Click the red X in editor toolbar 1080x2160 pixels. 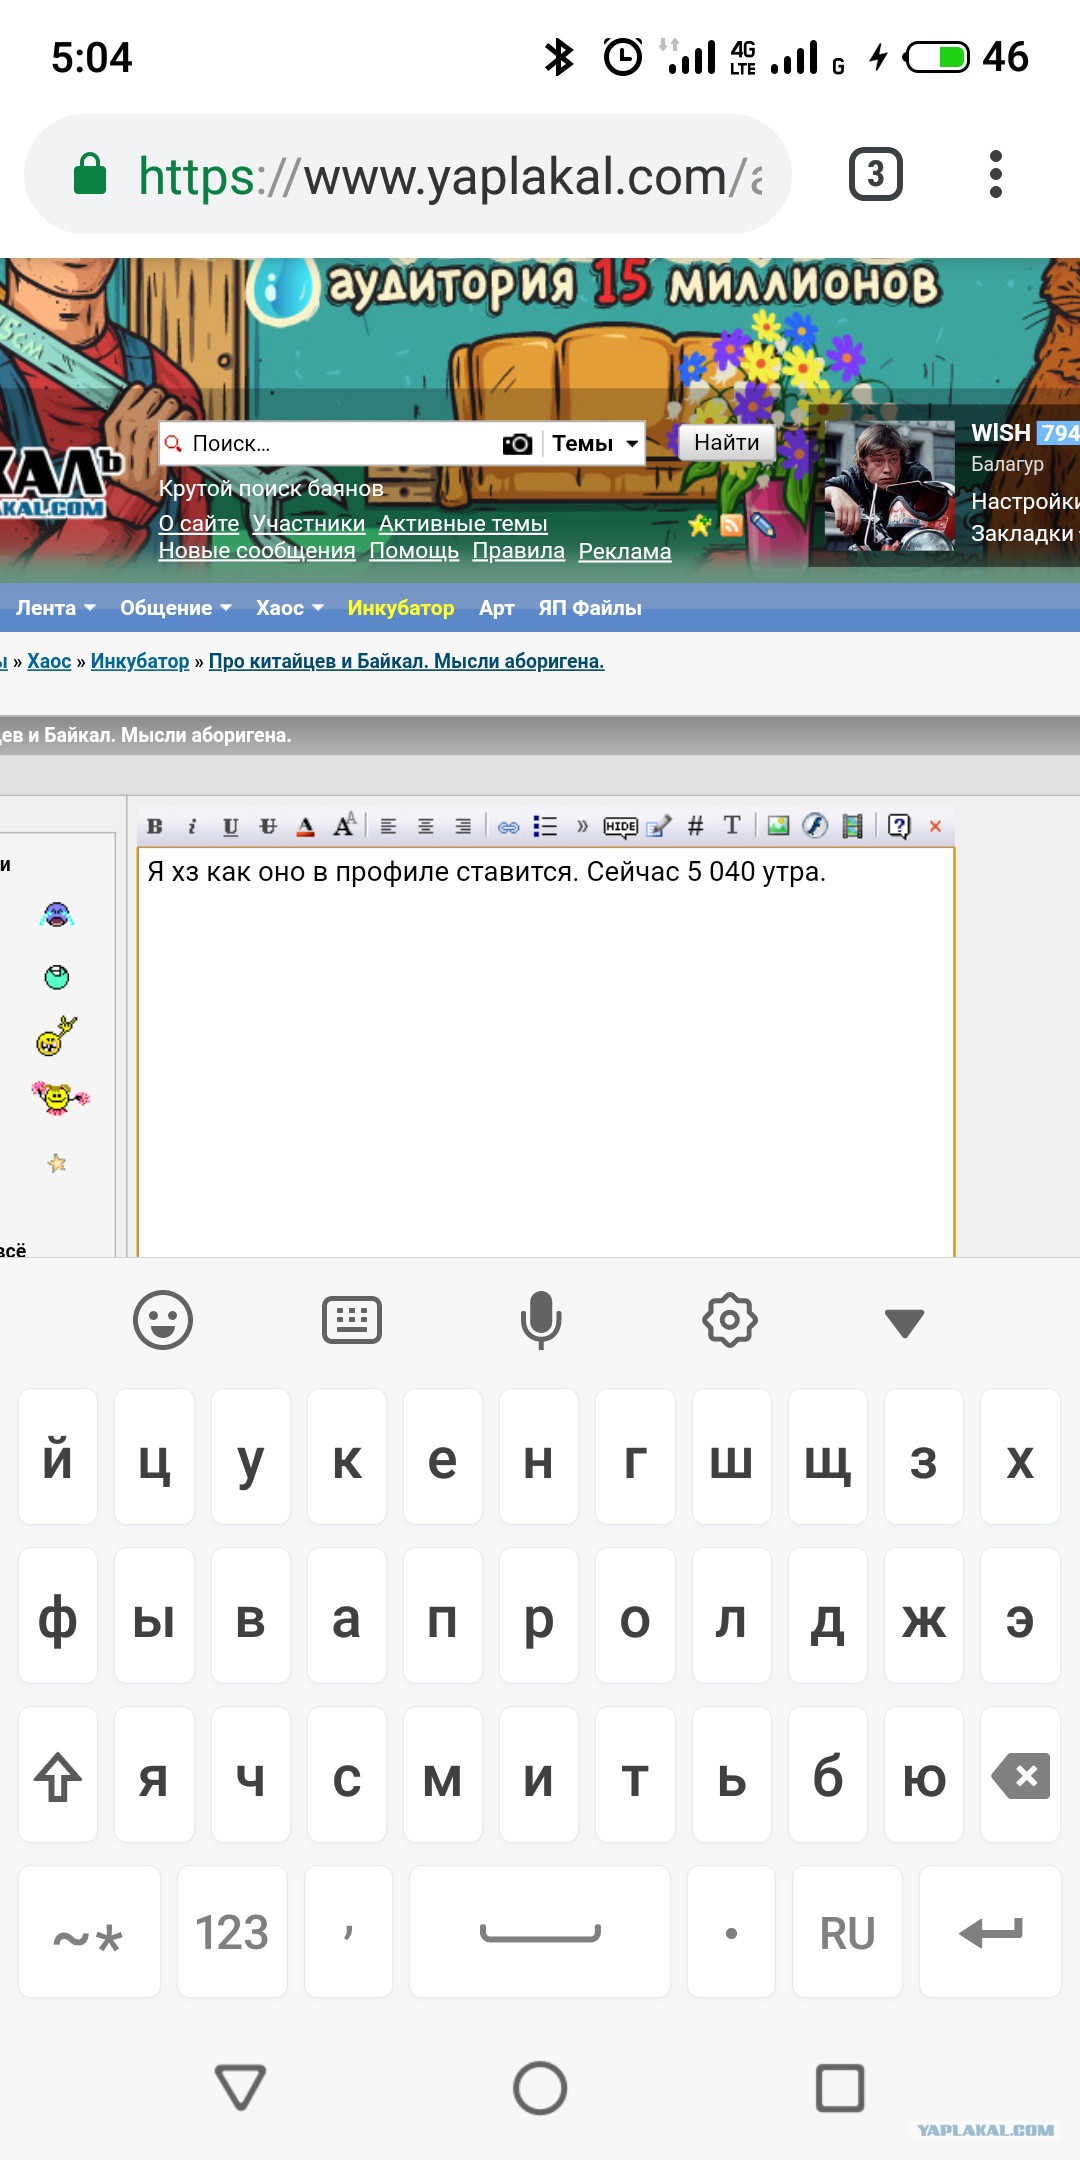(x=936, y=826)
